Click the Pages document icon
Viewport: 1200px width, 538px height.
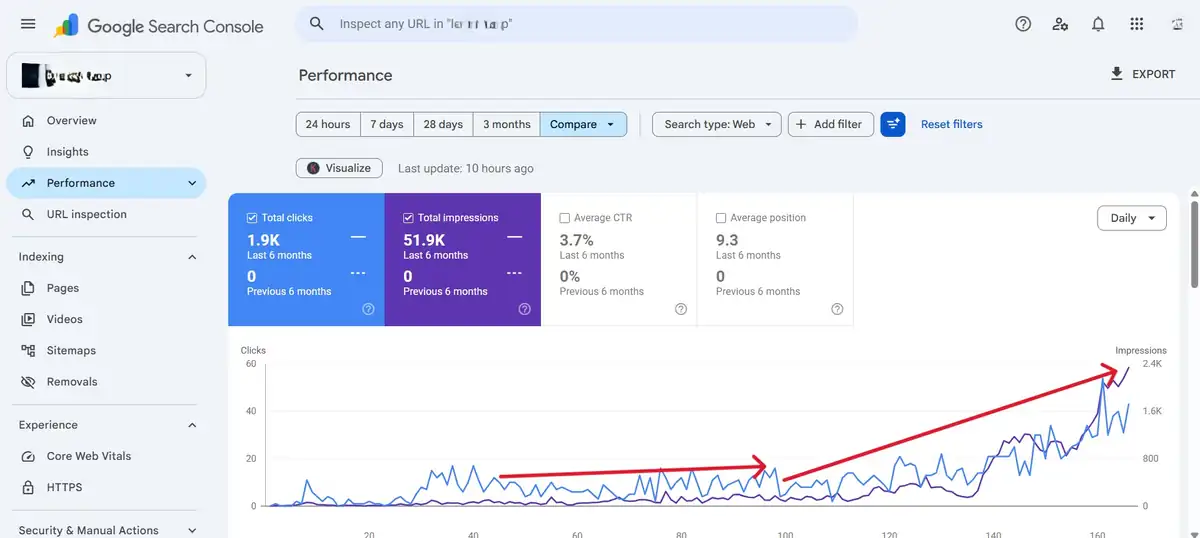[x=28, y=288]
